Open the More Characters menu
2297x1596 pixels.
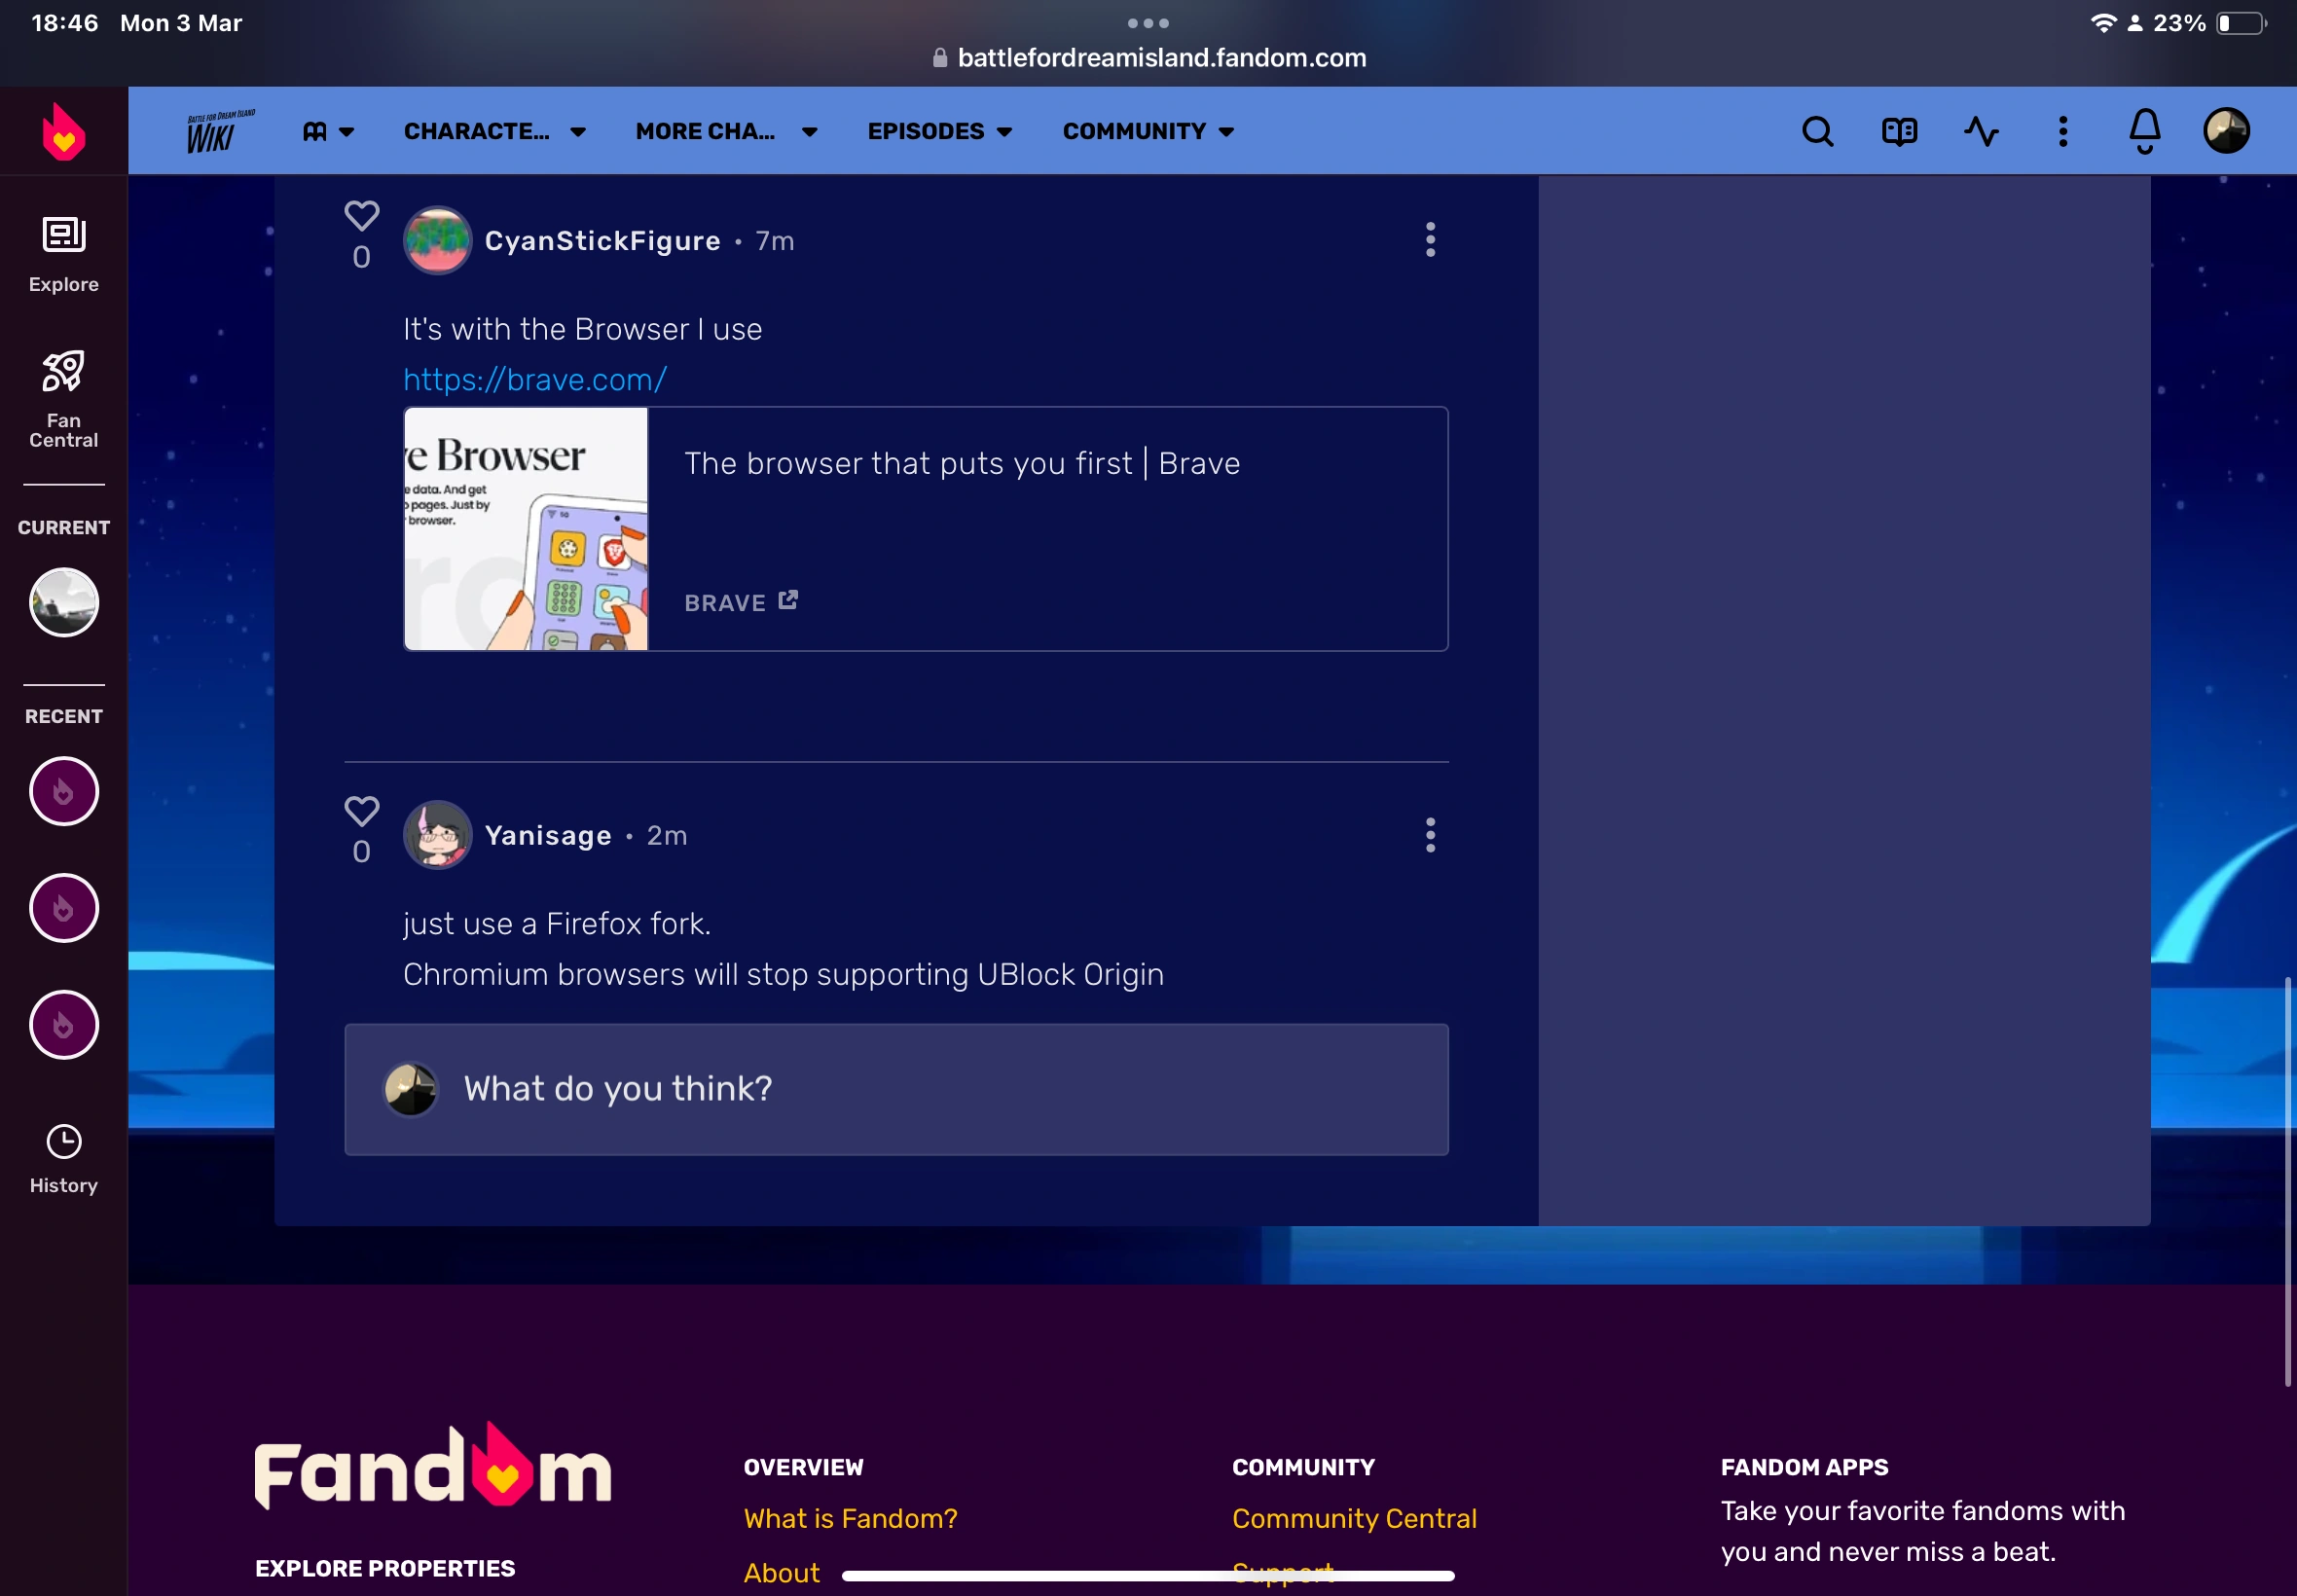point(726,131)
